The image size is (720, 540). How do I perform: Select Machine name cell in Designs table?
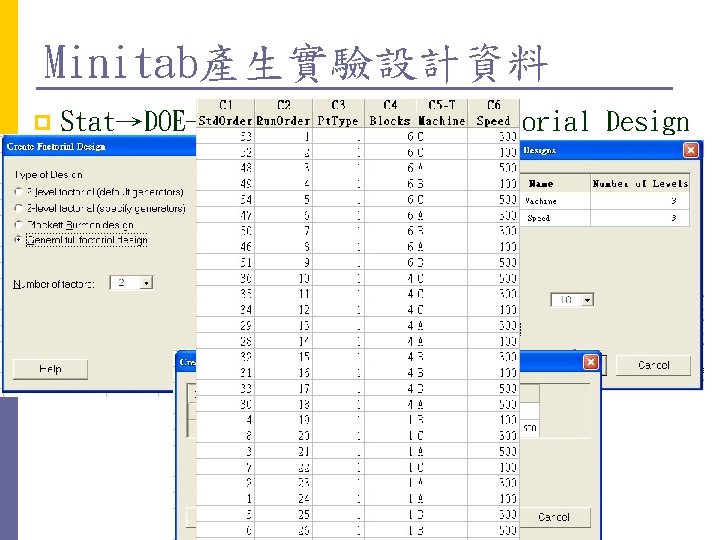557,201
